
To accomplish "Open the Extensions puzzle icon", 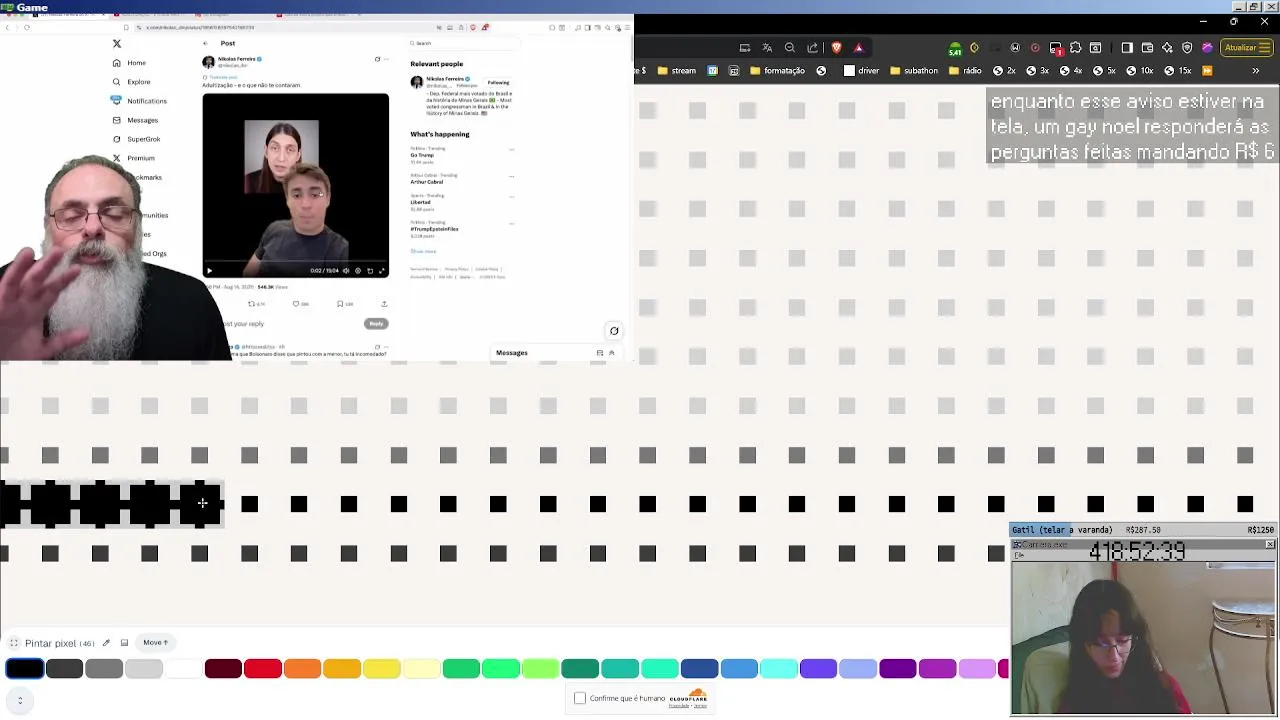I will [1076, 47].
